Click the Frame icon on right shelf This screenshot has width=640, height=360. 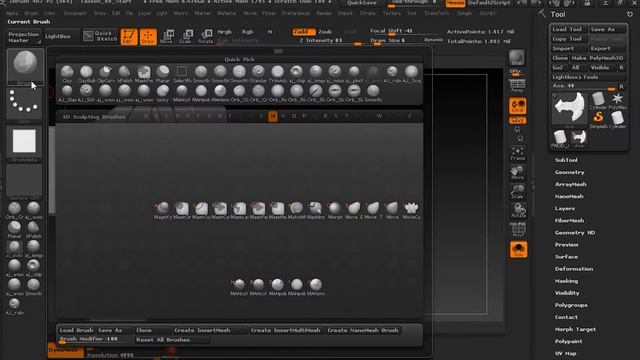[518, 153]
